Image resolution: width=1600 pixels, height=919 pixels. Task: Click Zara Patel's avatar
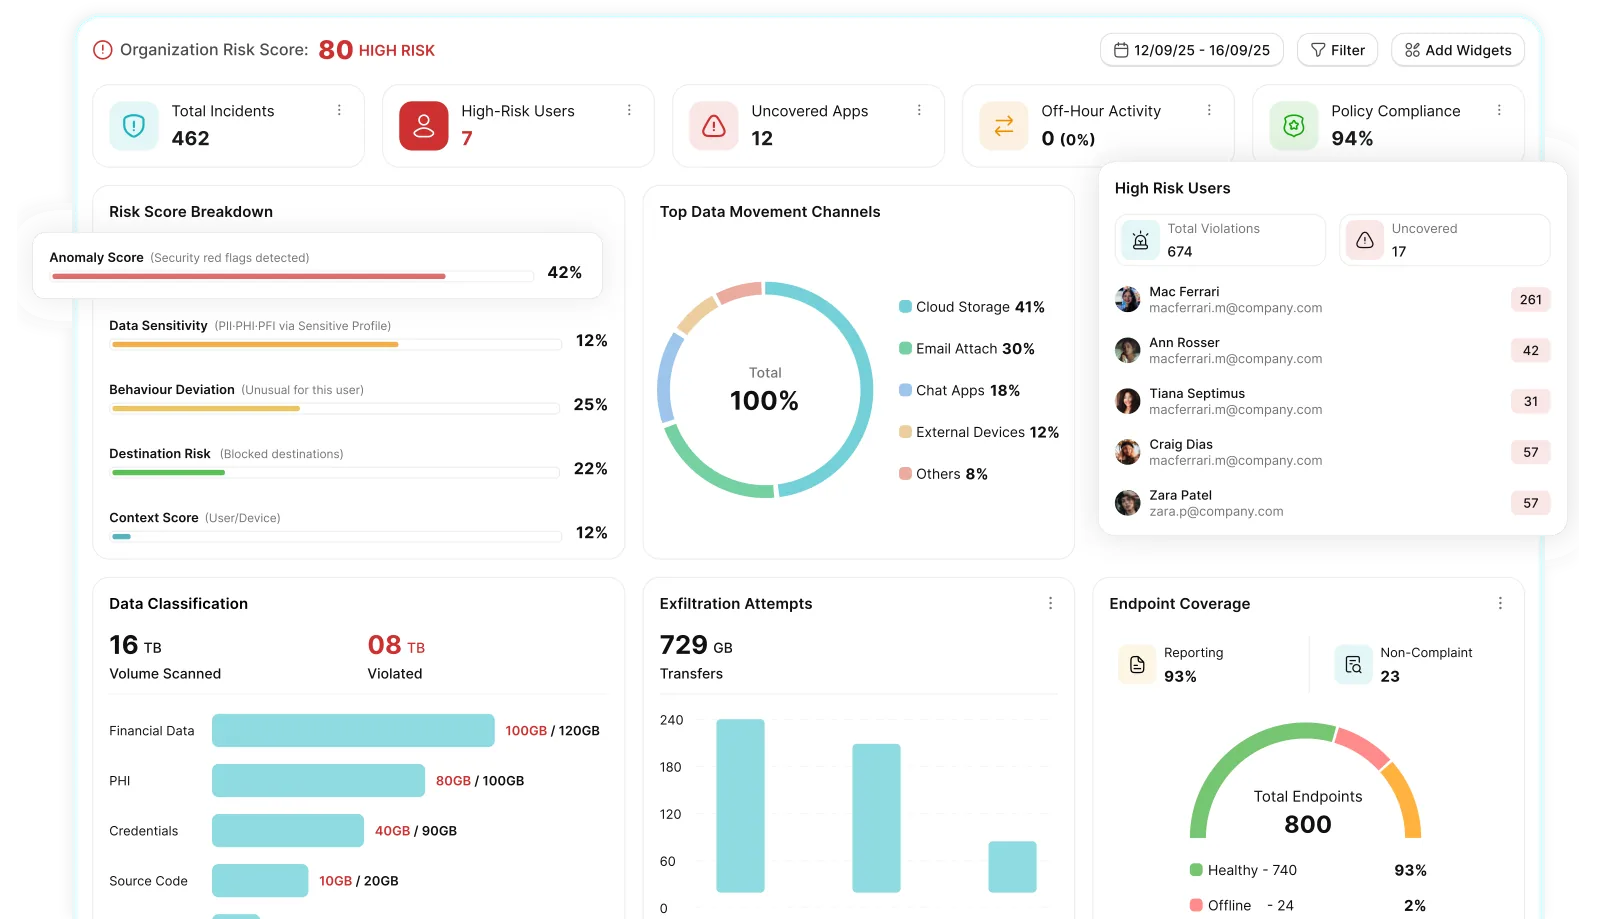pyautogui.click(x=1128, y=503)
